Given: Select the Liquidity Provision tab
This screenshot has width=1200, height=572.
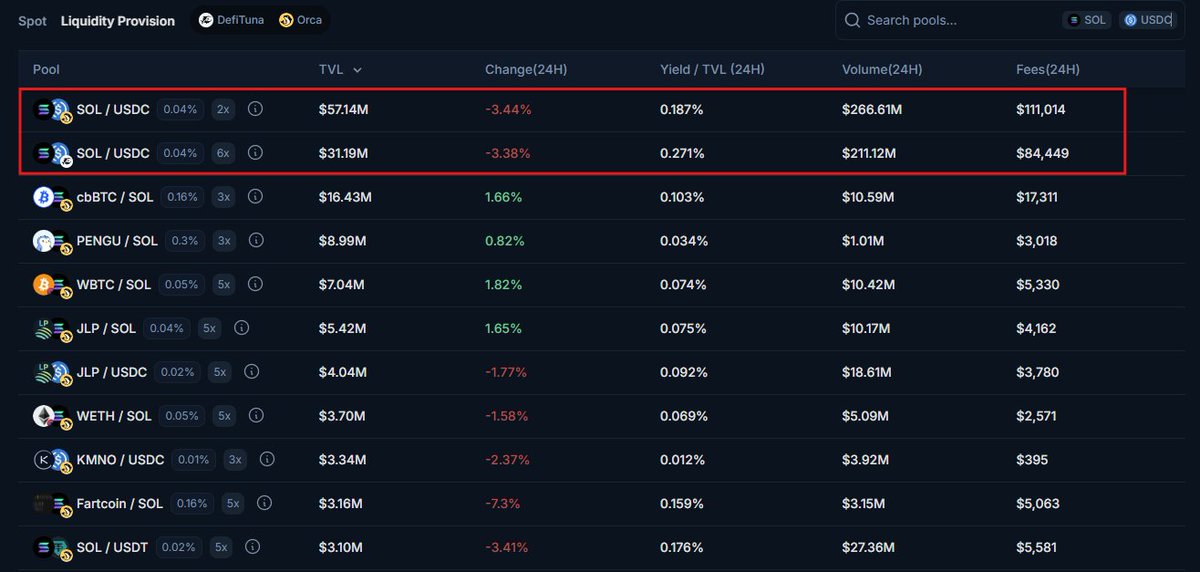Looking at the screenshot, I should coord(117,21).
